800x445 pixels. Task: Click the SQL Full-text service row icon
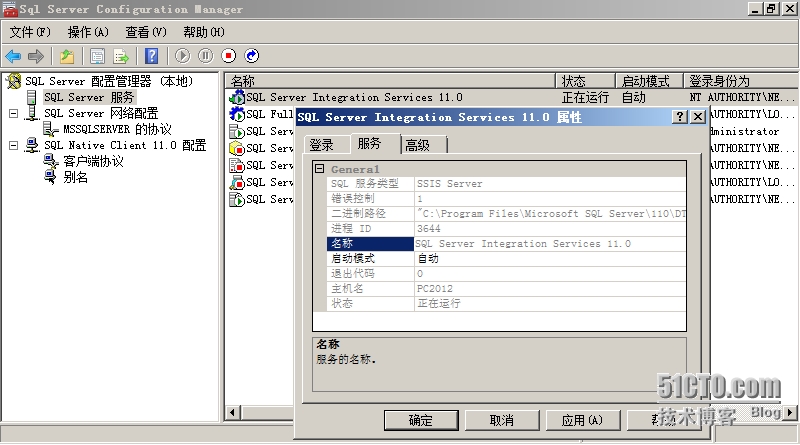coord(237,114)
